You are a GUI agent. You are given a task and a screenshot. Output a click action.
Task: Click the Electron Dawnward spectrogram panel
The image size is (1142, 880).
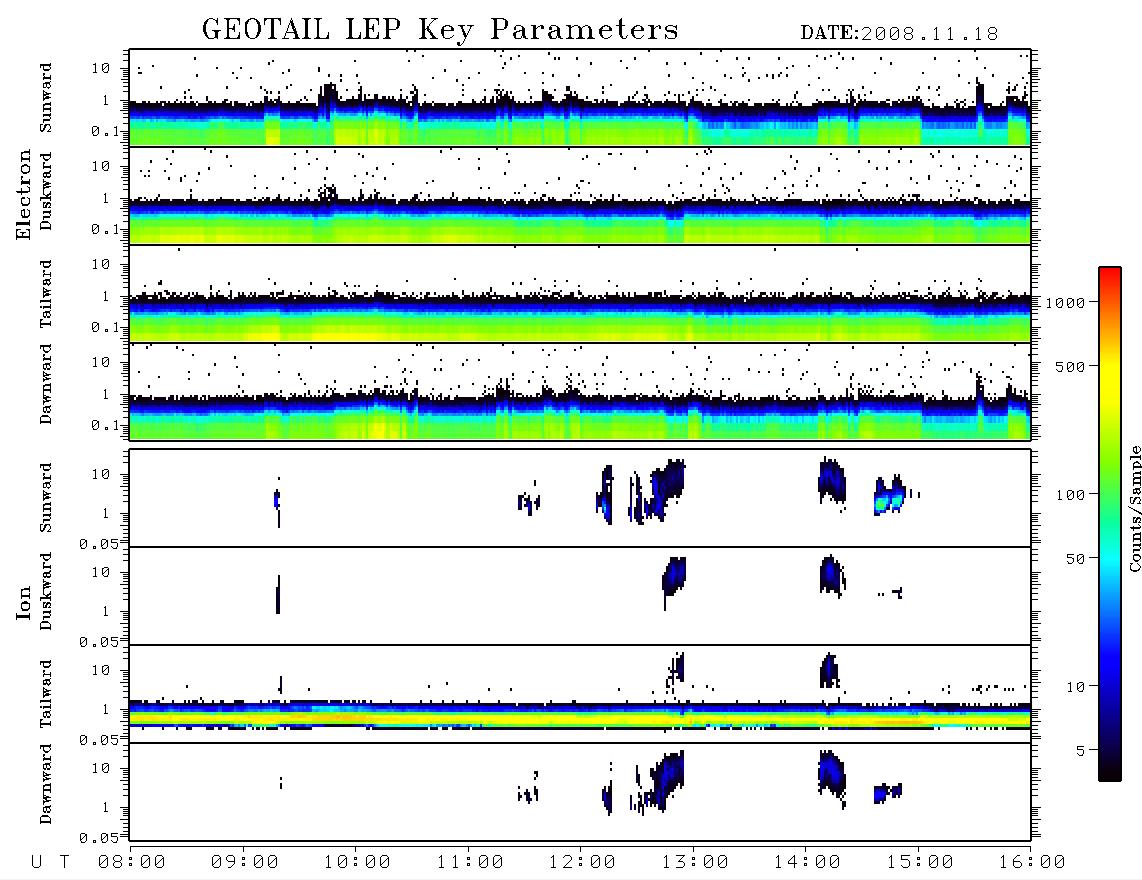(x=580, y=391)
